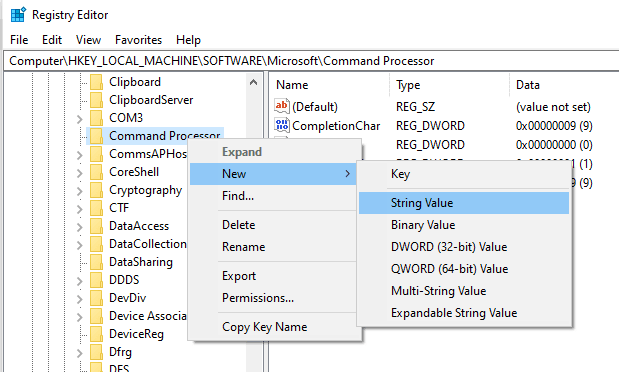Click the ClipboardServer folder icon
Screen dimensions: 619x372
tap(96, 100)
